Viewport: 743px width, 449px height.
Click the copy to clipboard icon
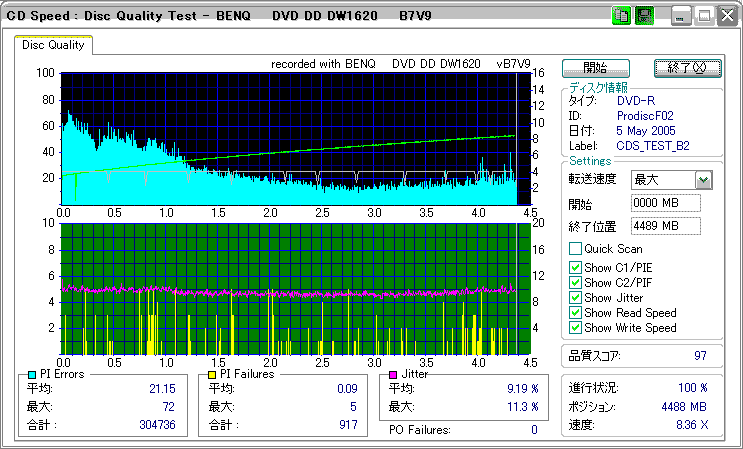coord(620,16)
